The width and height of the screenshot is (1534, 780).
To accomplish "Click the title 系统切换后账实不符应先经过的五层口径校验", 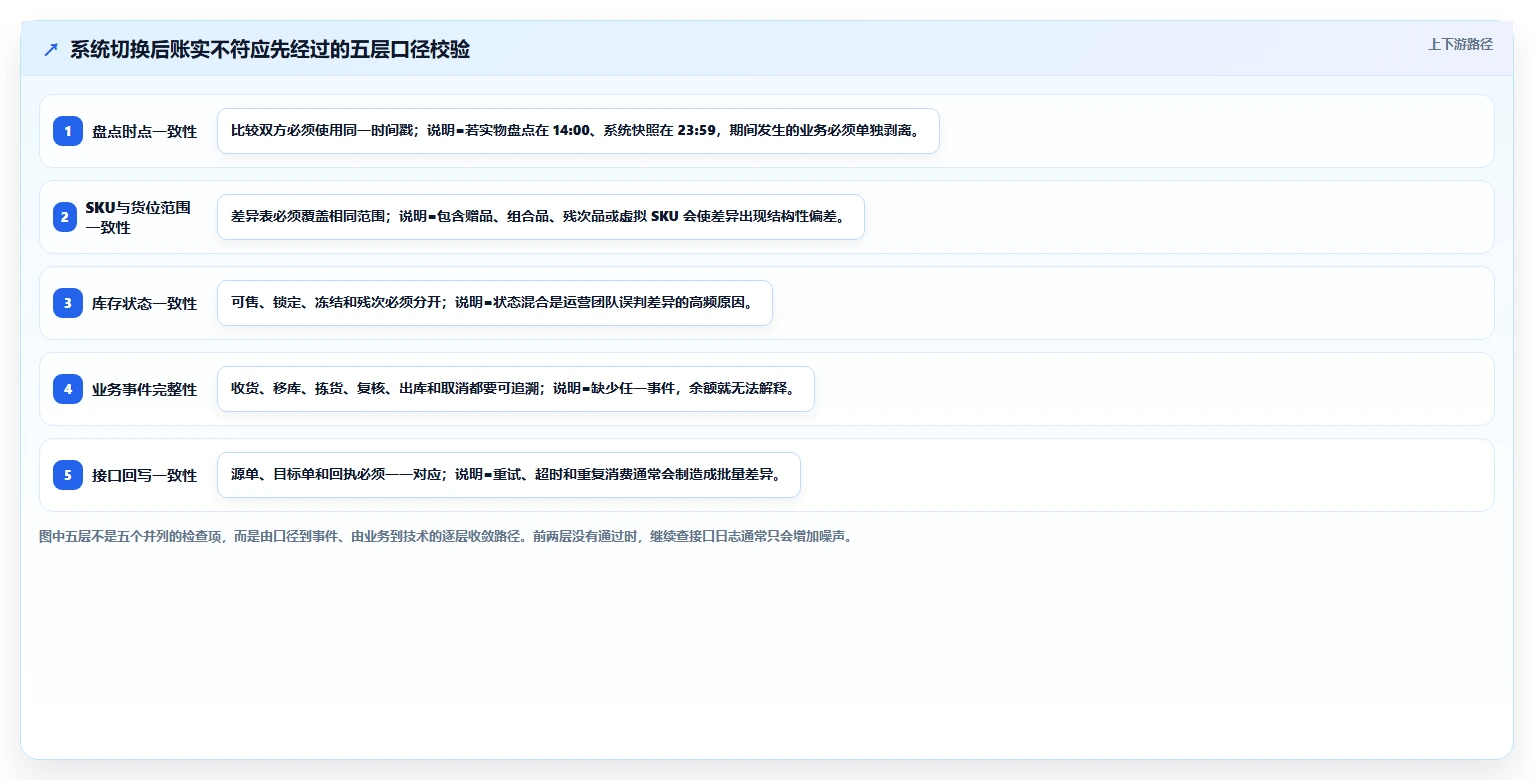I will pos(270,50).
